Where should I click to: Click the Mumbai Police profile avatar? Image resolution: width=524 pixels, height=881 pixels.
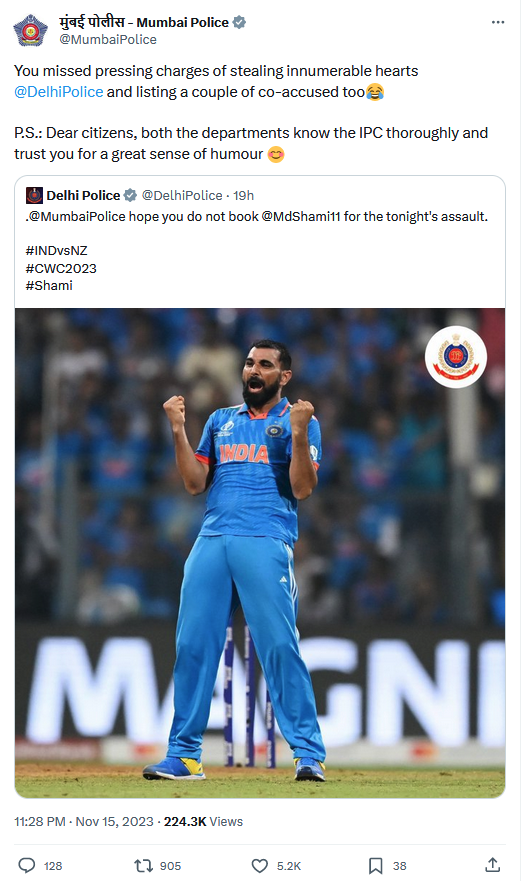click(x=31, y=30)
